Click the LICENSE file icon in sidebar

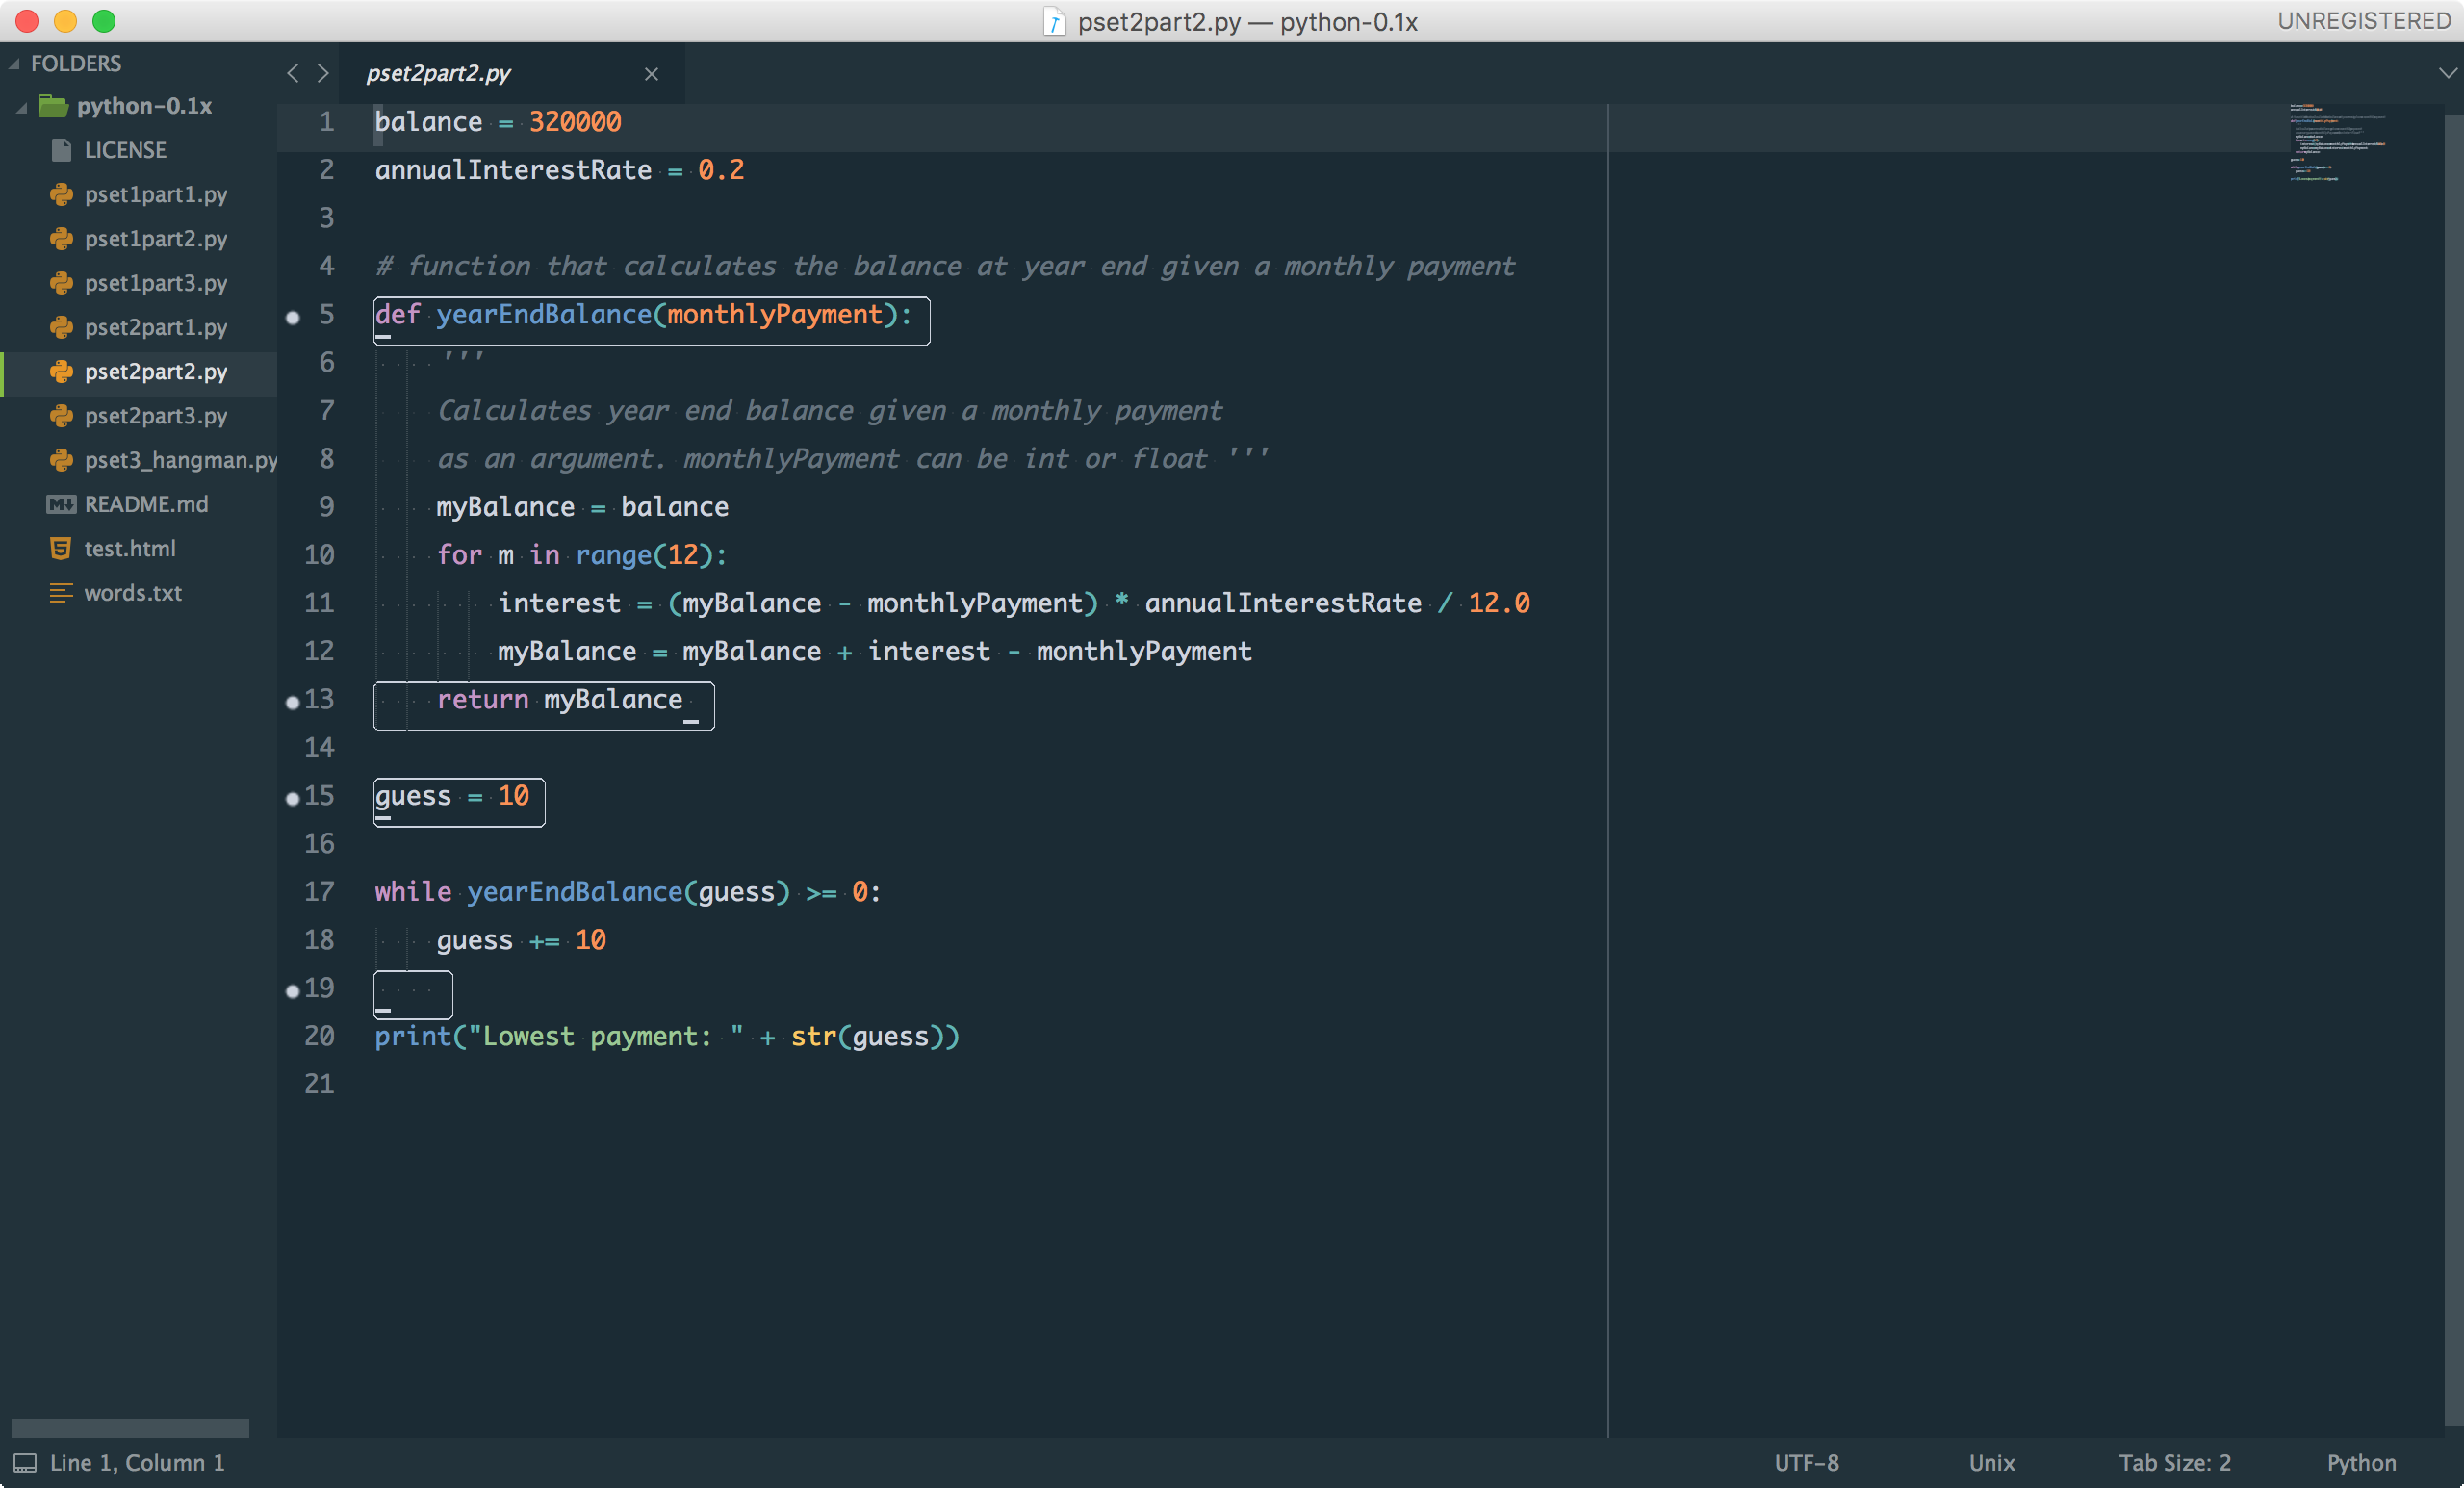[61, 150]
